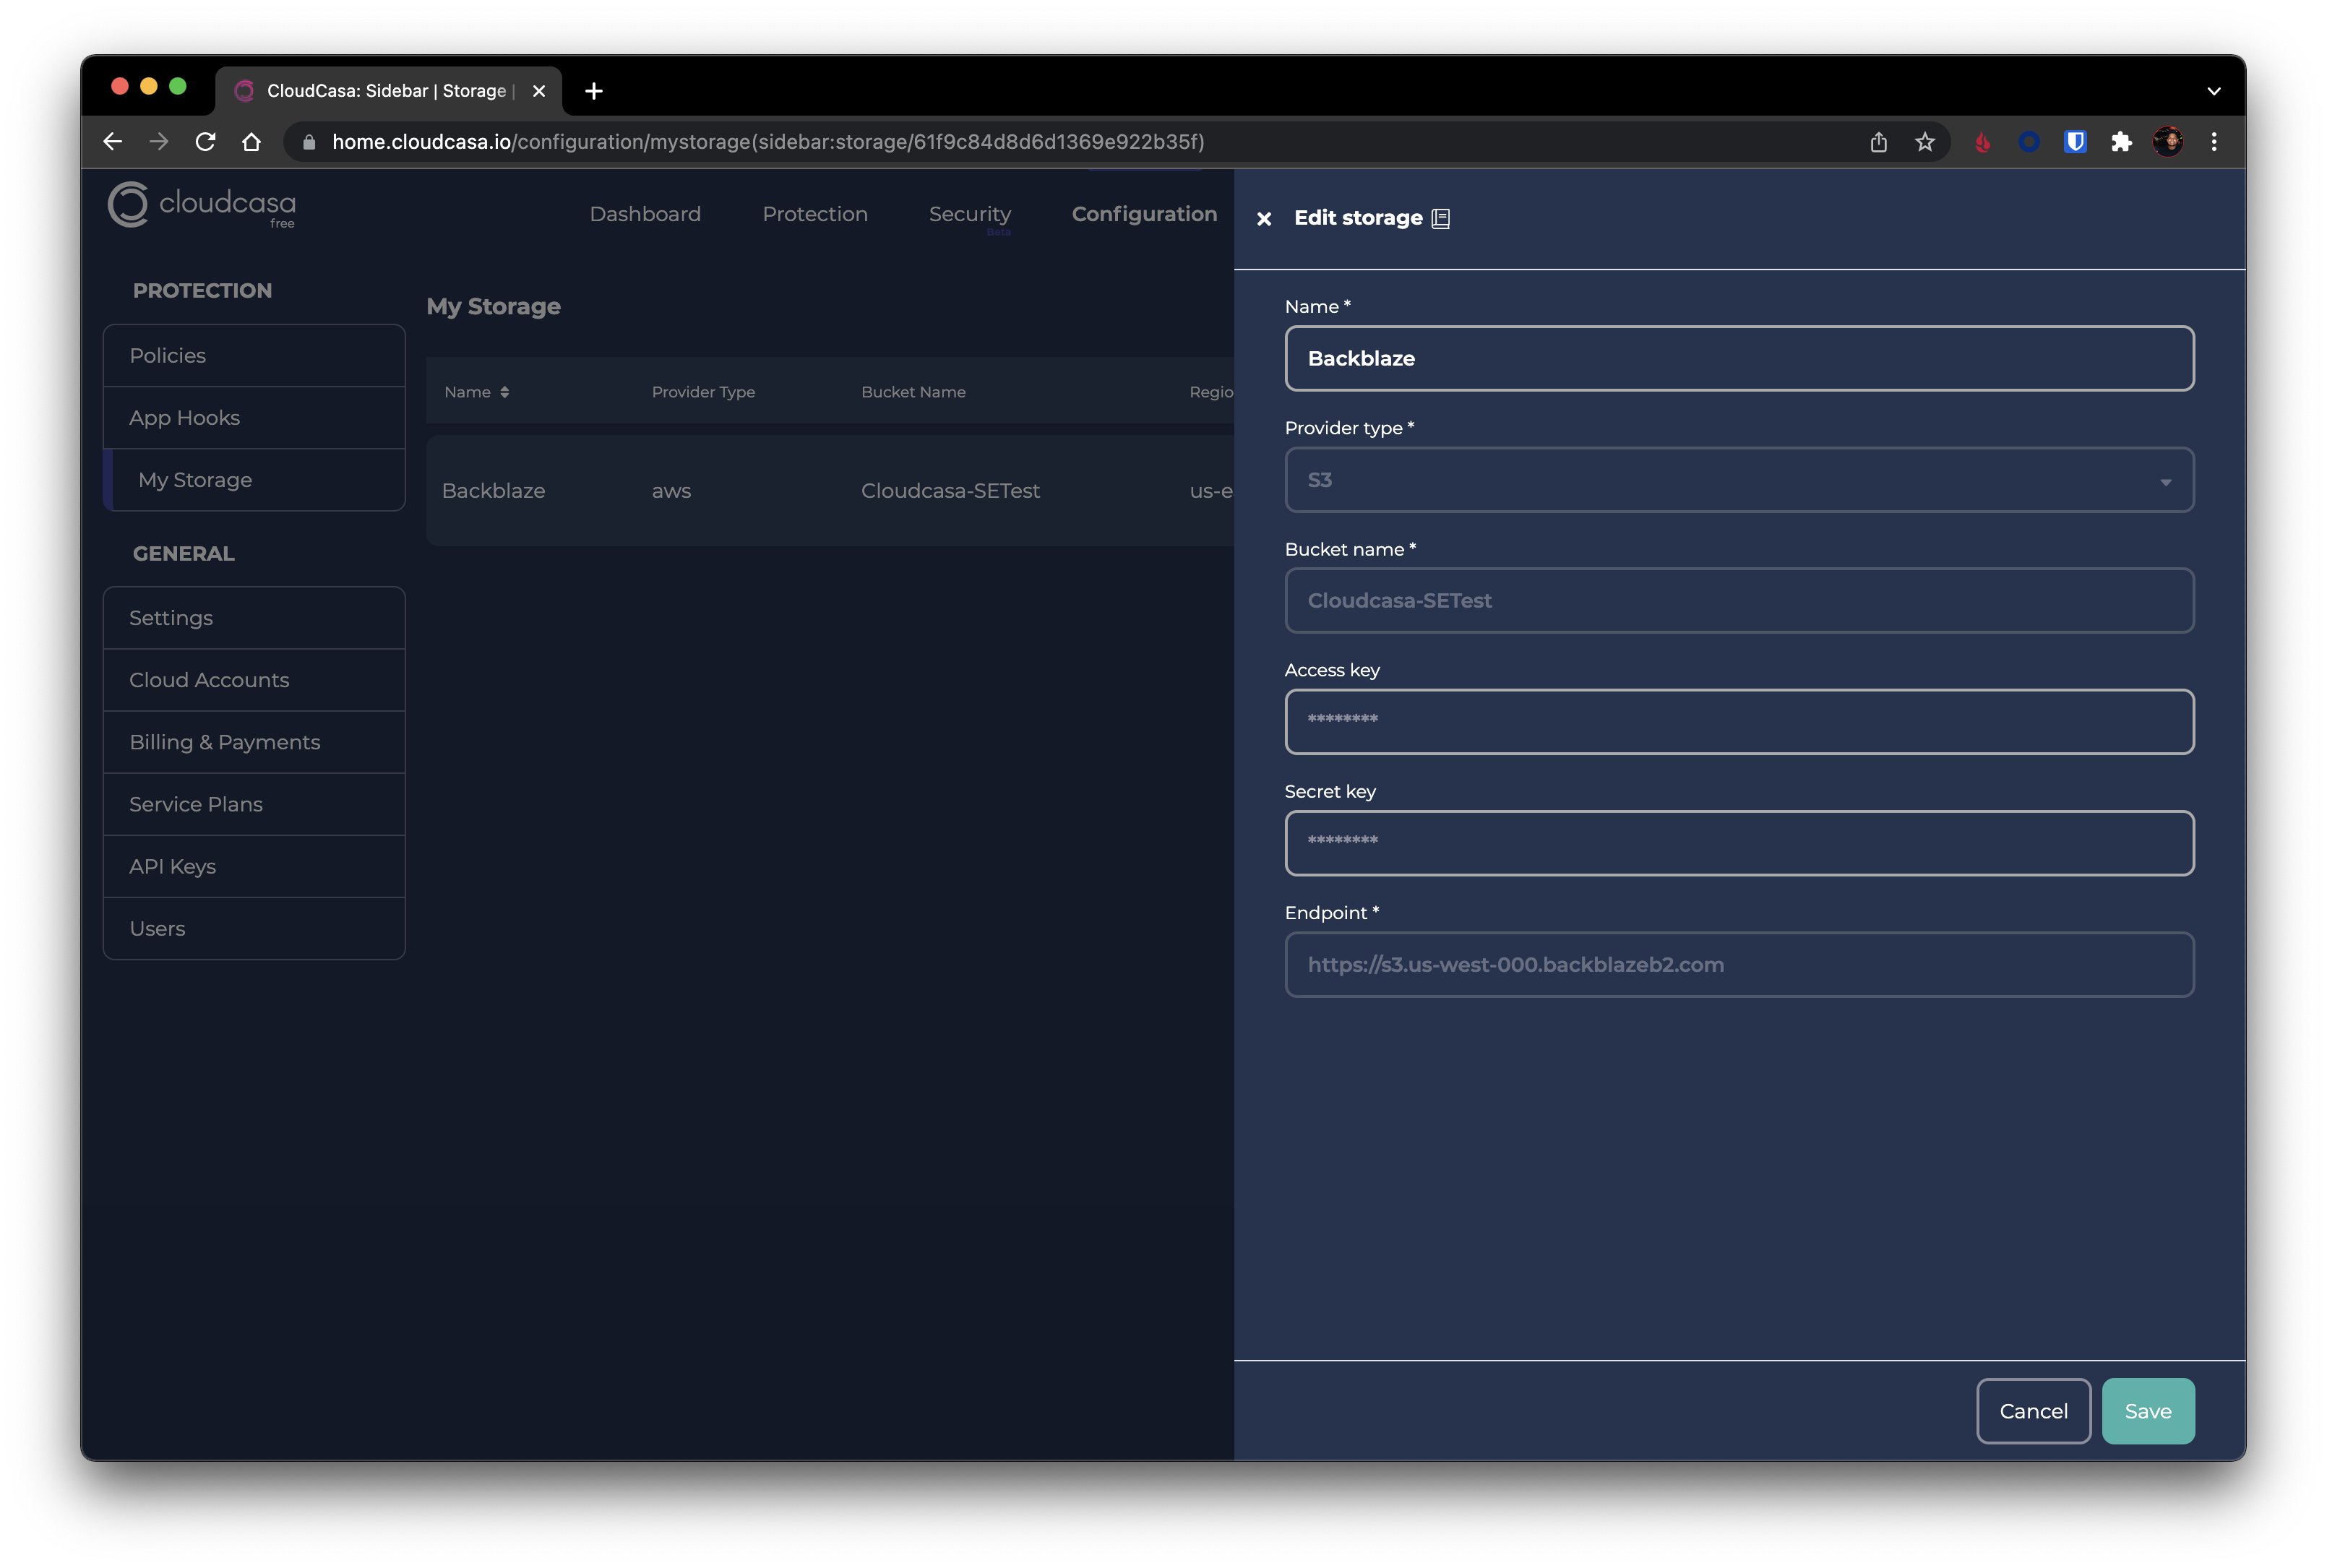This screenshot has height=1568, width=2327.
Task: Open Policies in the sidebar
Action: click(254, 356)
